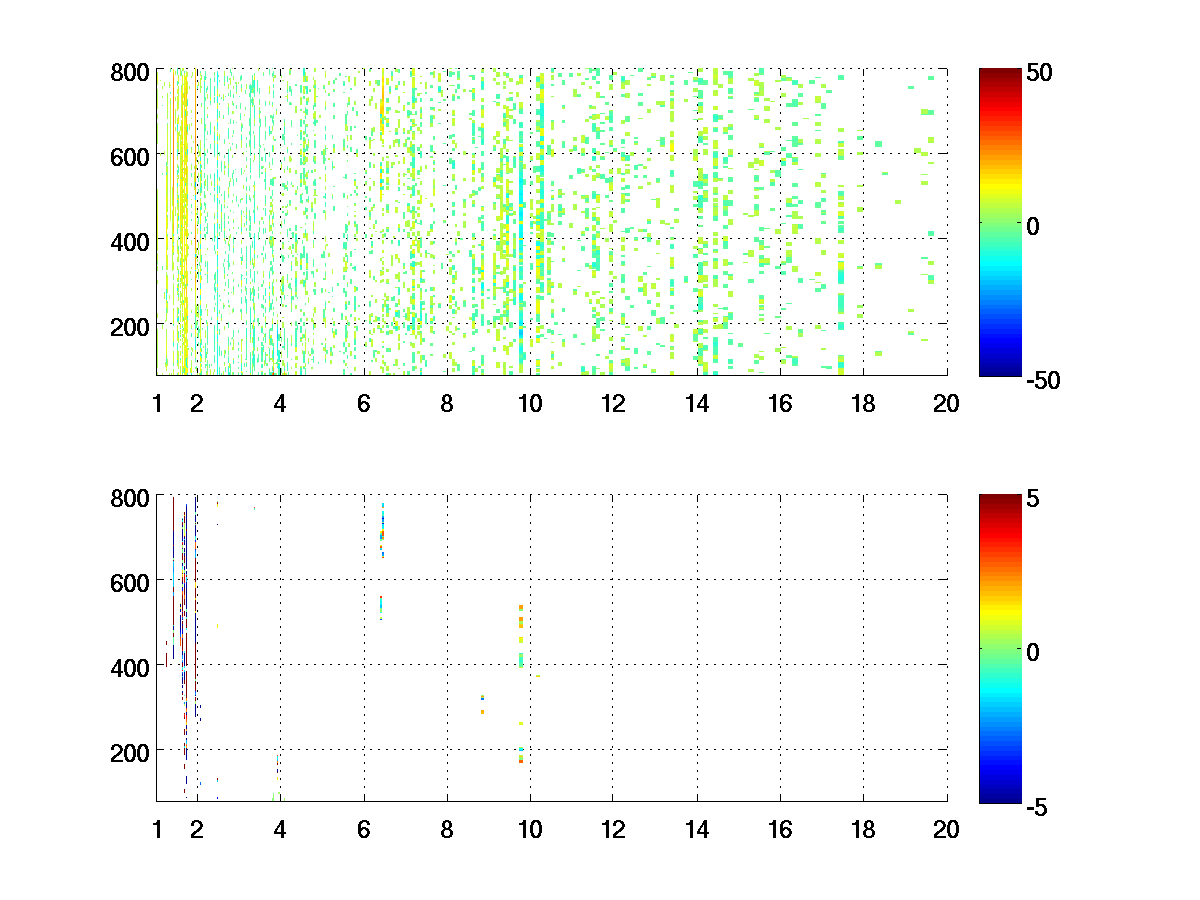Click y-axis tick 600 on top plot

click(x=130, y=156)
